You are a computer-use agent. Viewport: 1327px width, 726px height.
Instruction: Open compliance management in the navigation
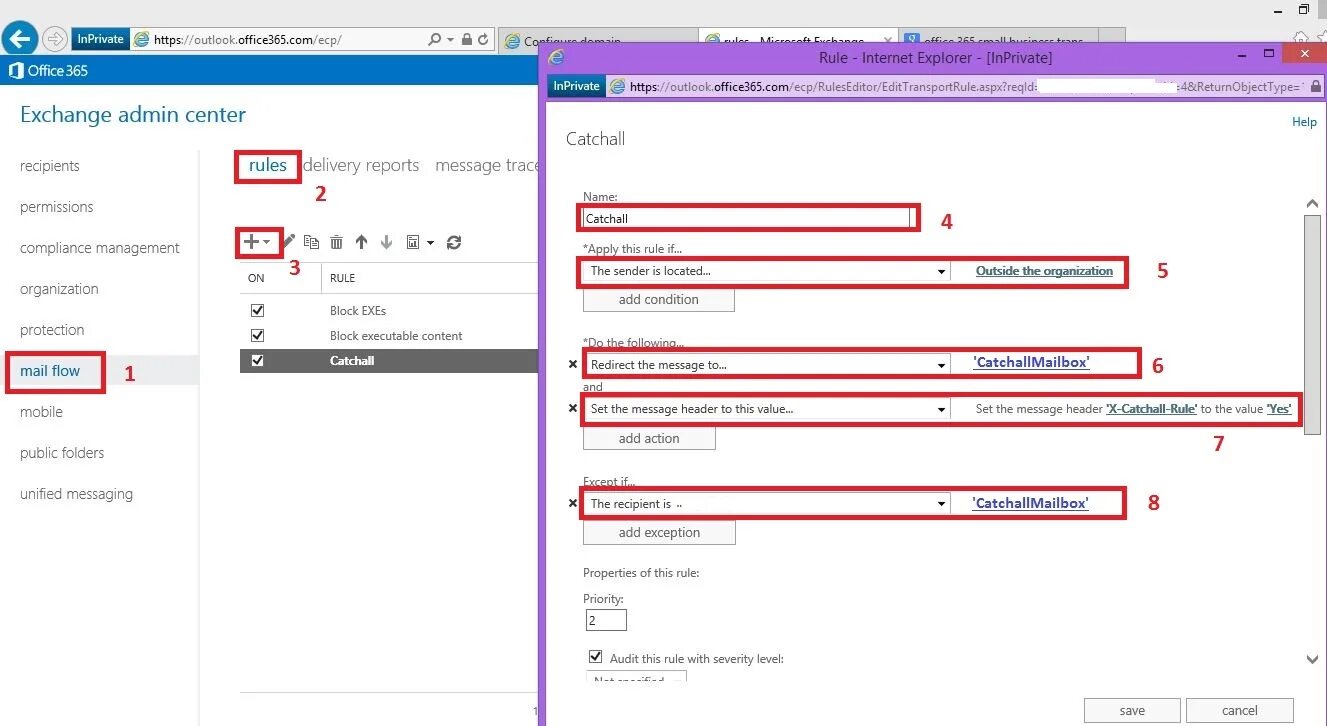point(100,248)
